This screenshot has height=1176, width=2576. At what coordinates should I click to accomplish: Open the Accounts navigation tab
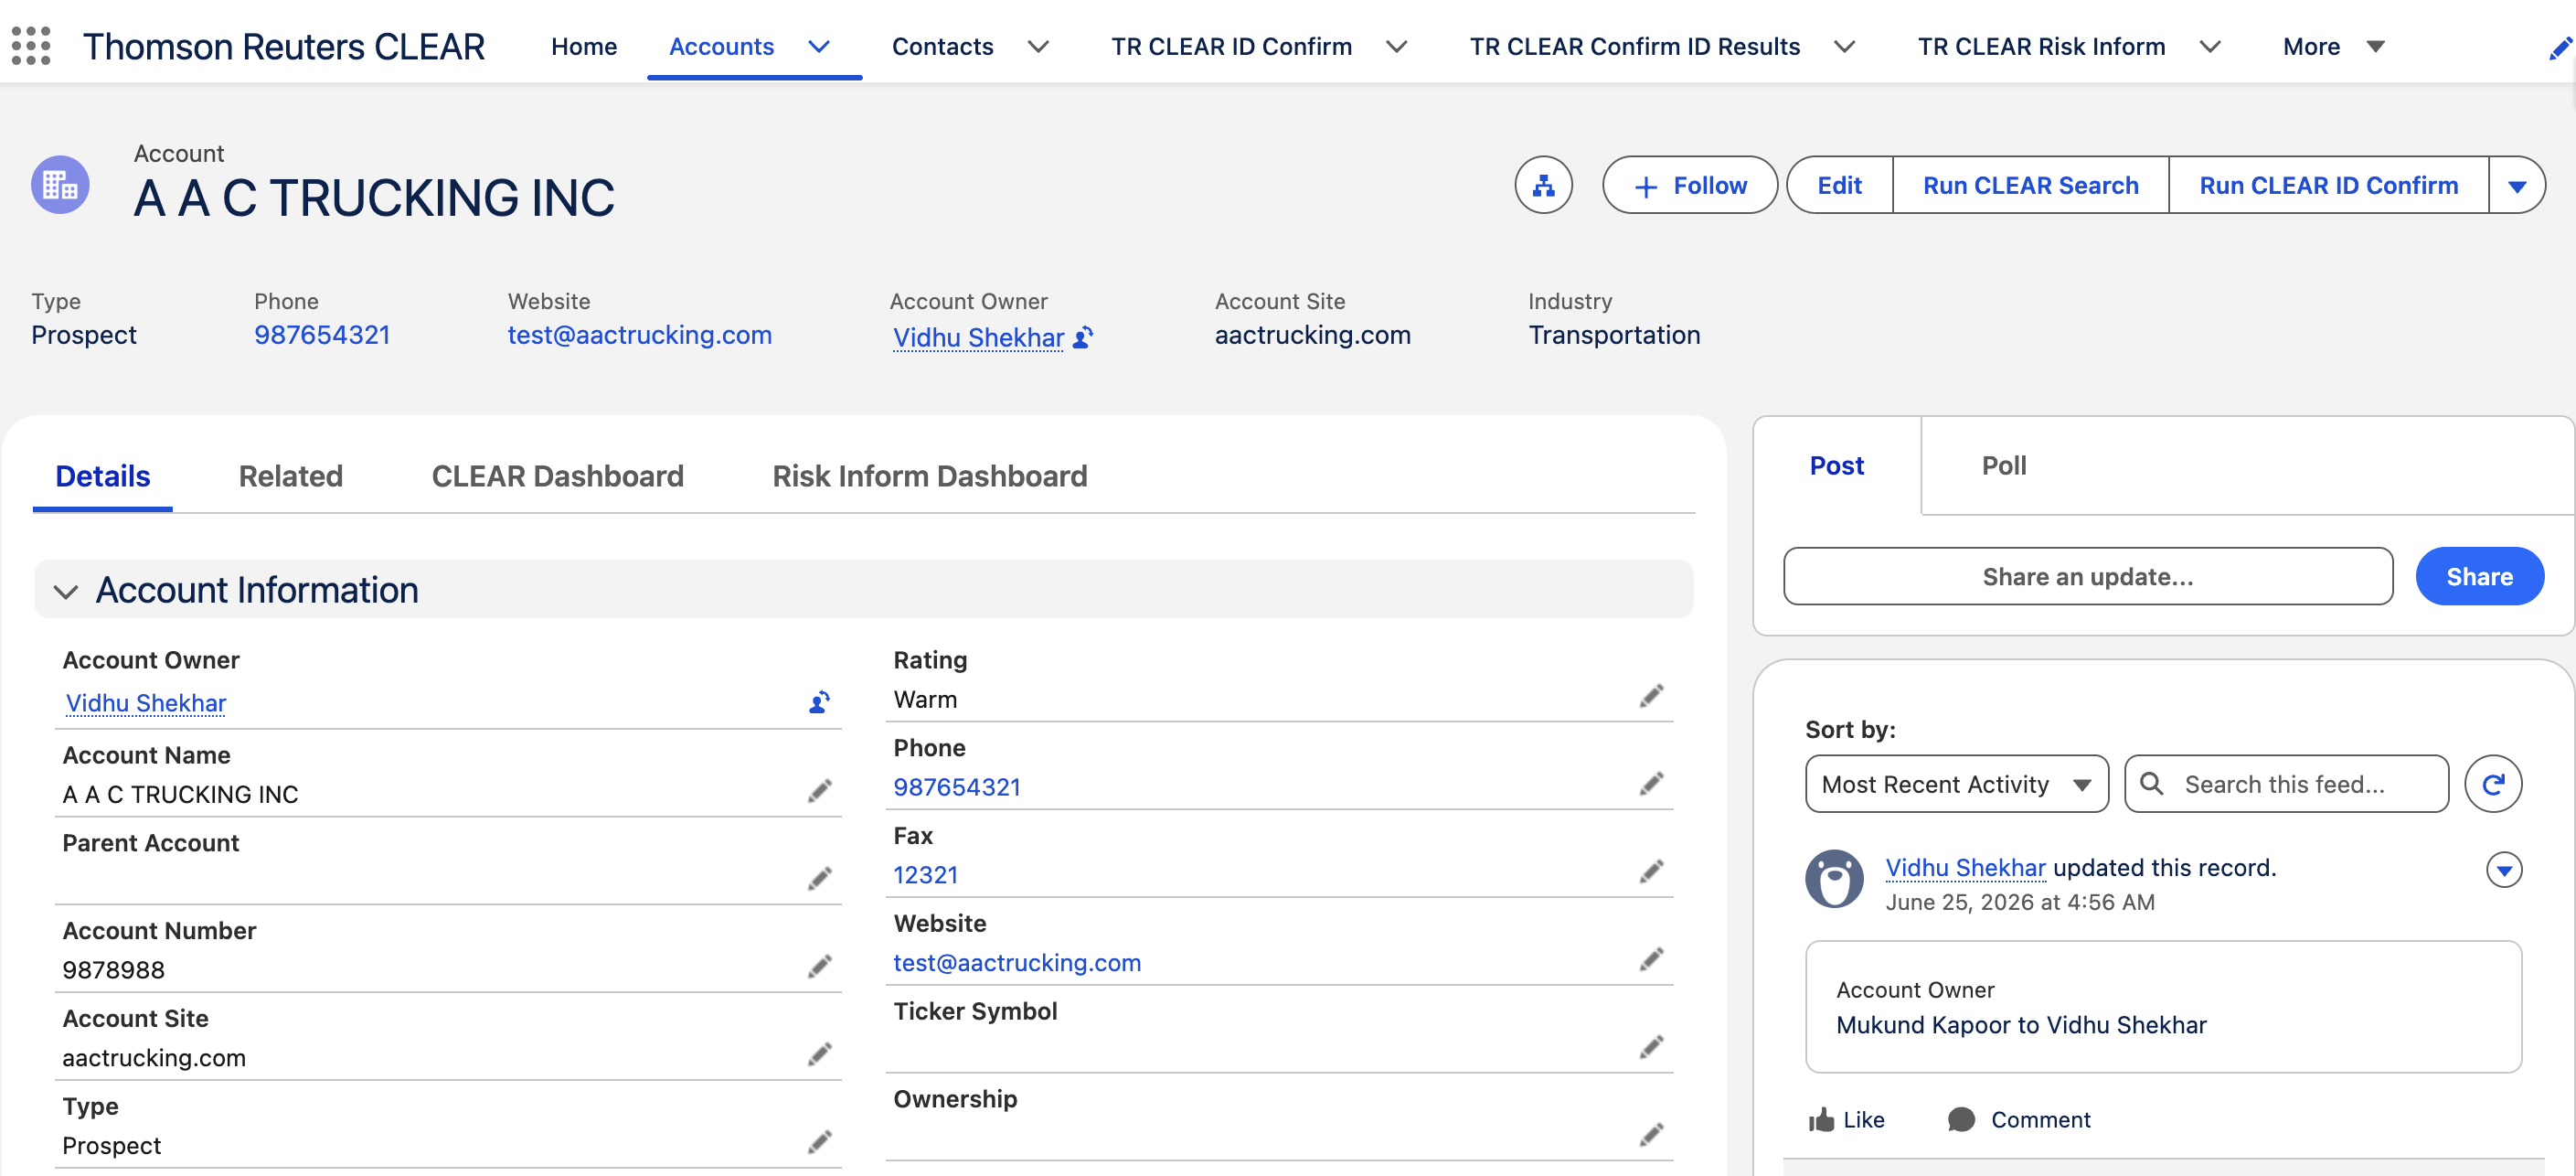click(721, 47)
